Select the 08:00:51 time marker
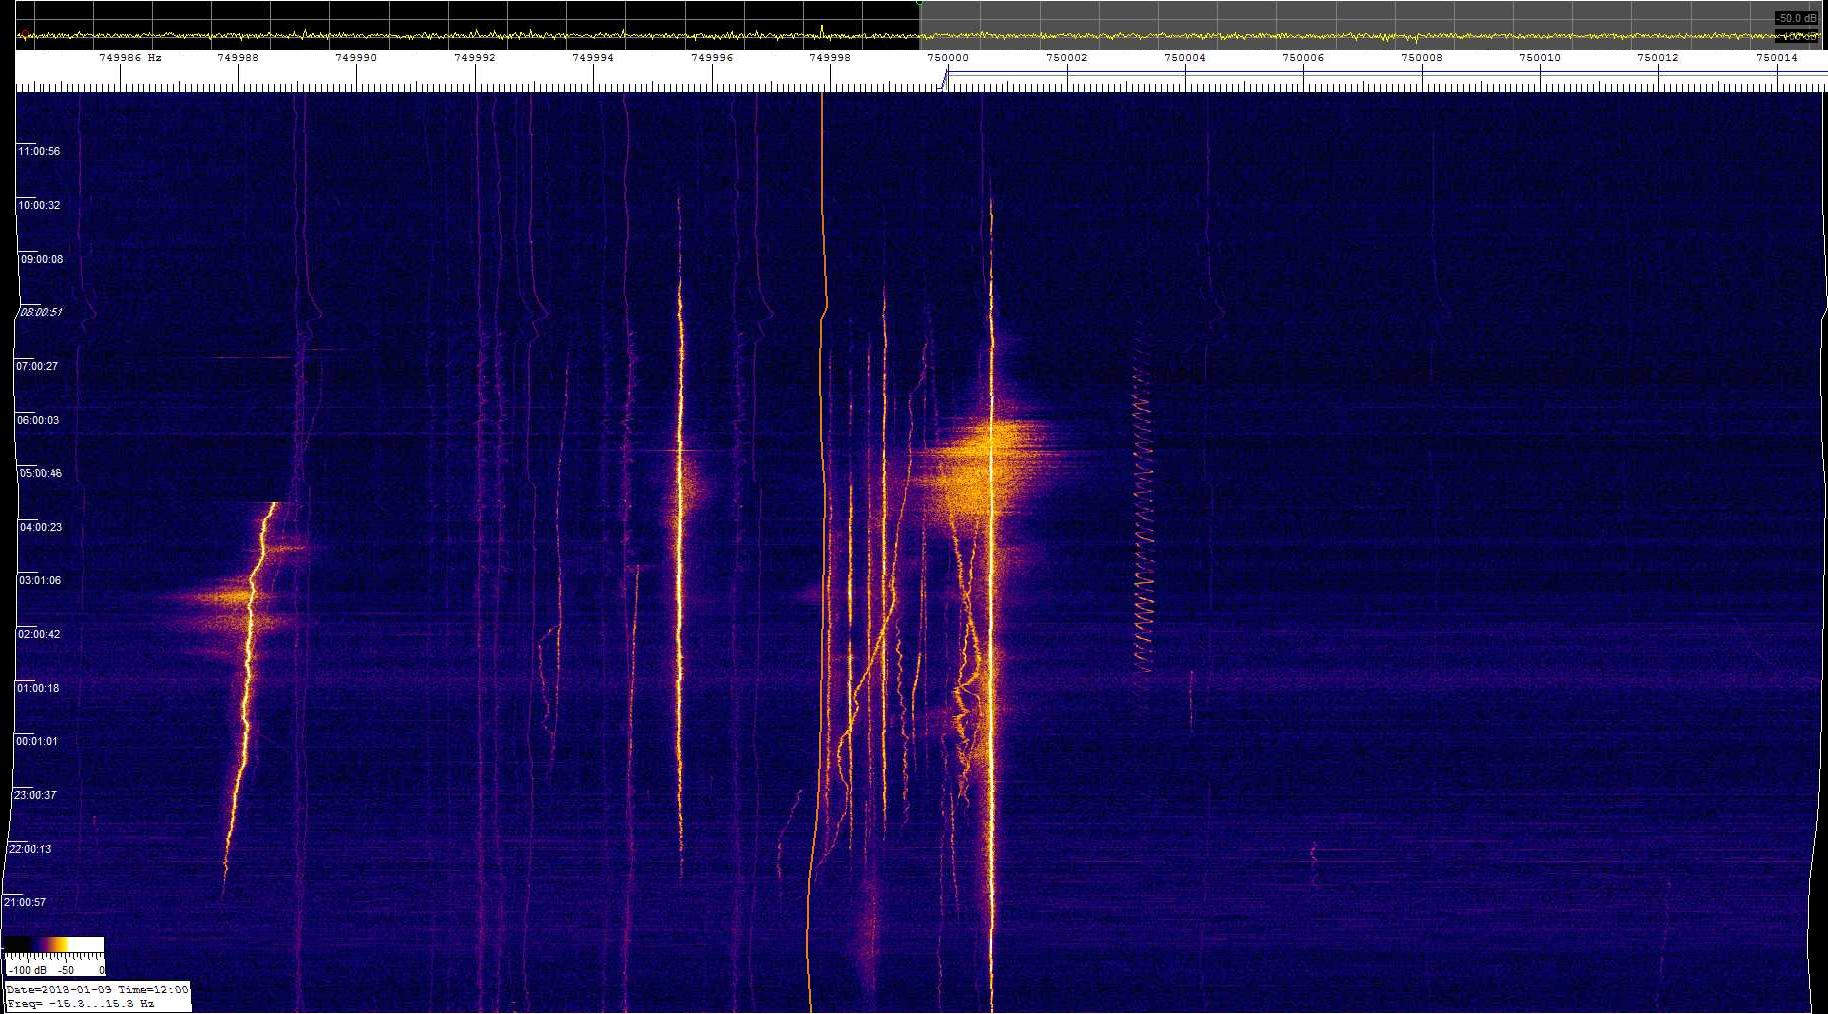1828x1014 pixels. [42, 313]
